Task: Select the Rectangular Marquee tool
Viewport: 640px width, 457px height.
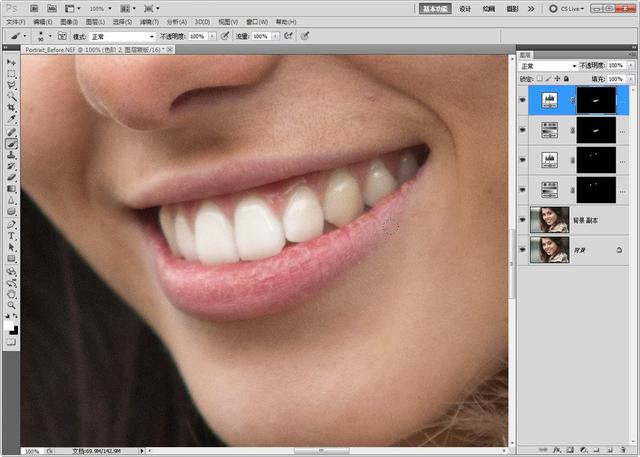Action: coord(11,74)
